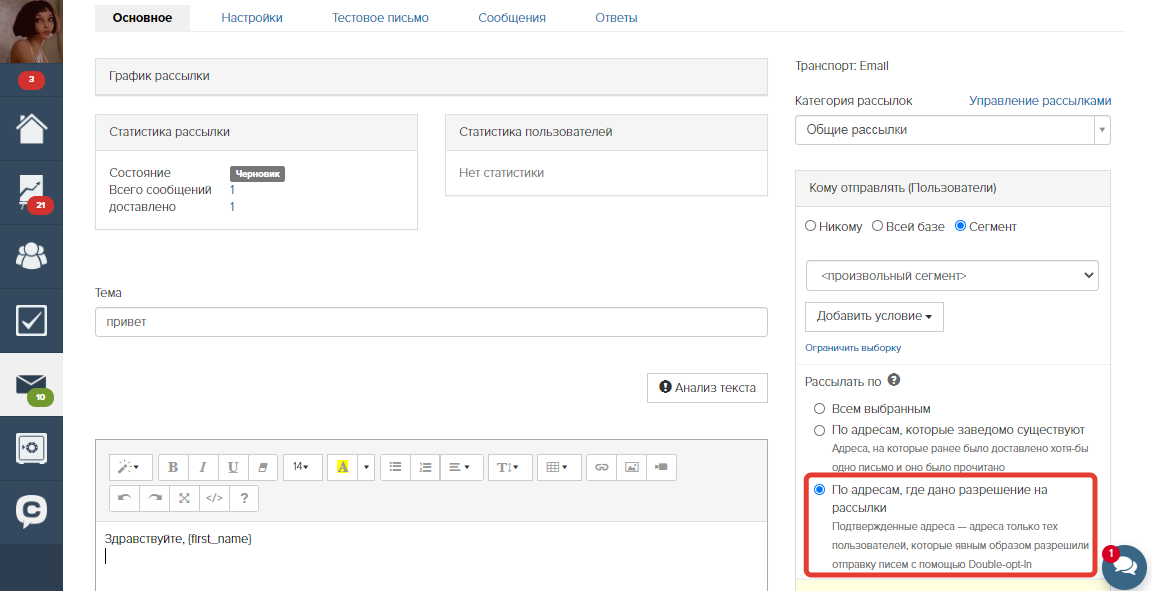The height and width of the screenshot is (591, 1152).
Task: Insert a link using the chain icon
Action: coord(602,467)
